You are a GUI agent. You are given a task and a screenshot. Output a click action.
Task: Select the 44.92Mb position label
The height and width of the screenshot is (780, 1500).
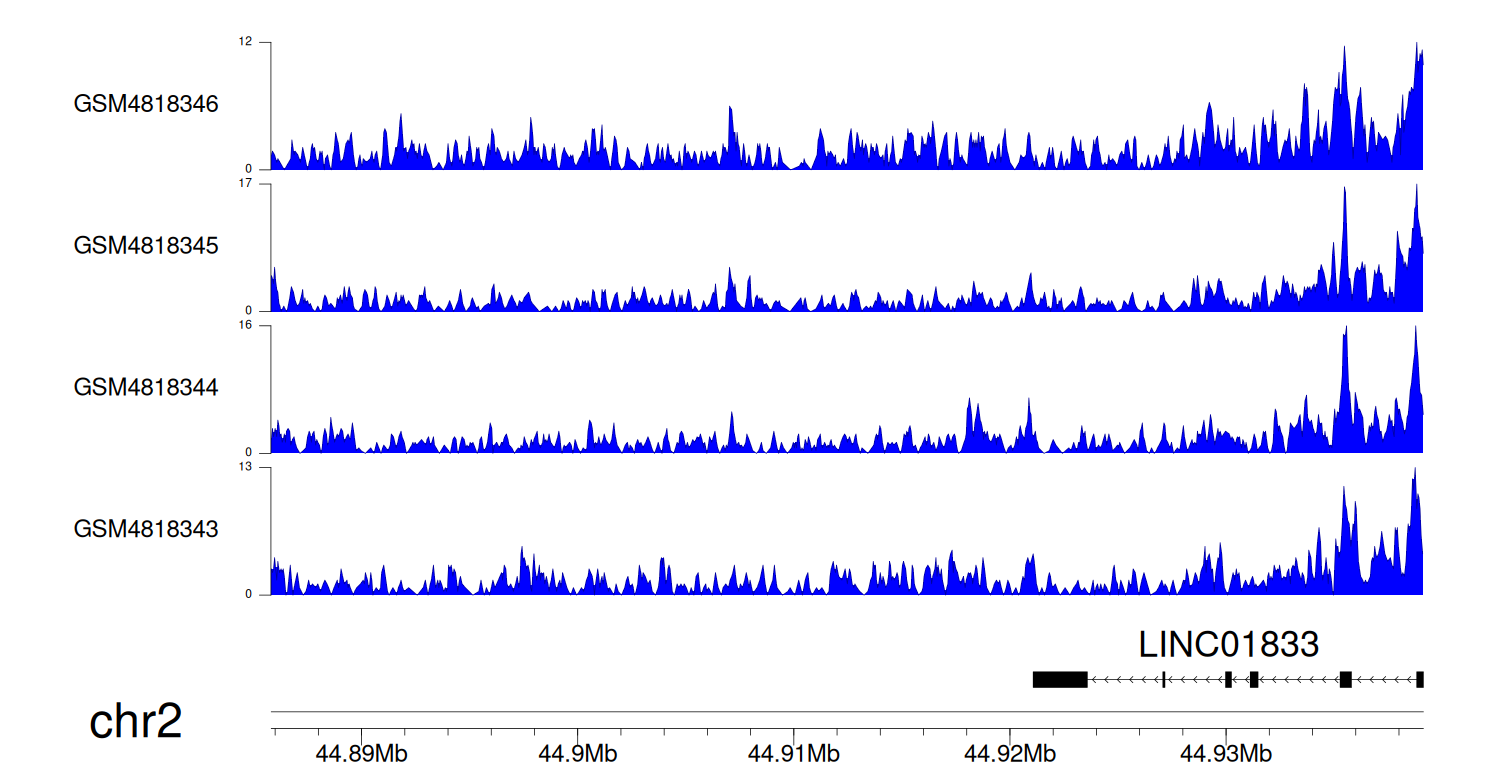[x=1010, y=753]
